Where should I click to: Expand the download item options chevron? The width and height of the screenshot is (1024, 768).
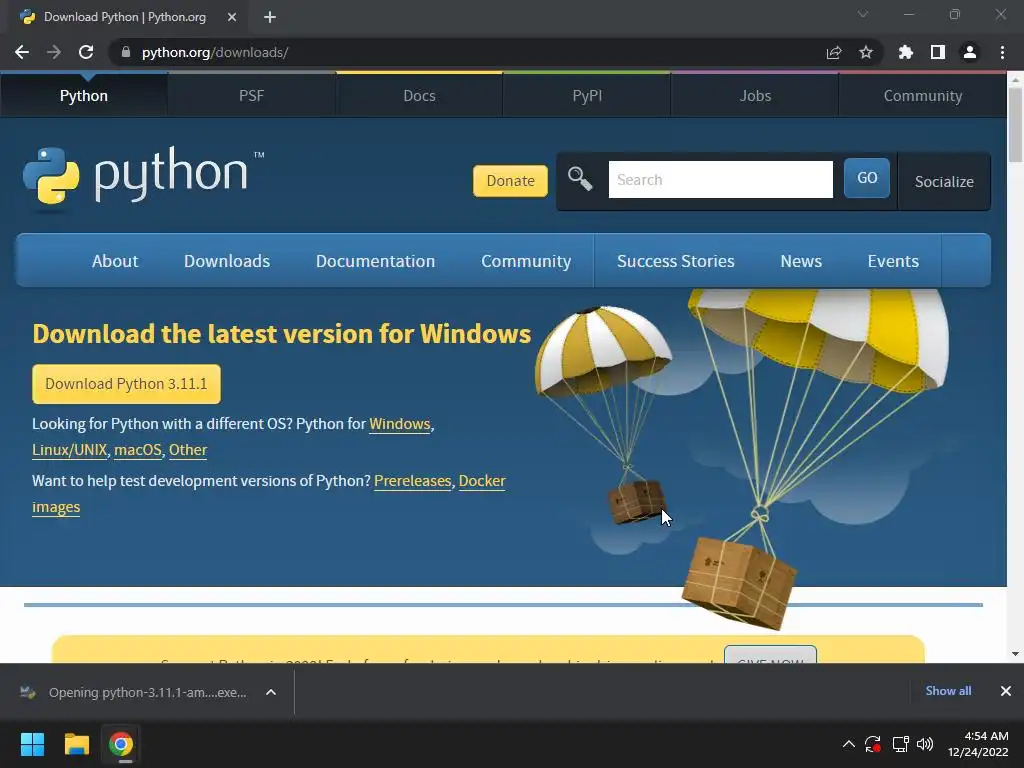point(271,692)
